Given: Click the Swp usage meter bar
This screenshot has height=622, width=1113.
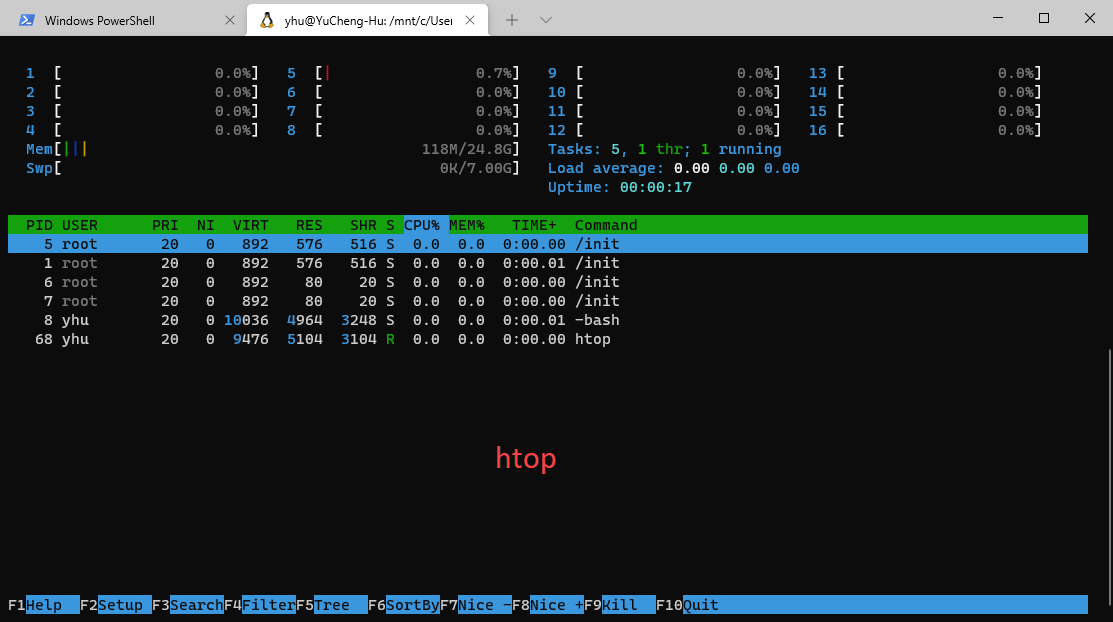Looking at the screenshot, I should (x=273, y=168).
